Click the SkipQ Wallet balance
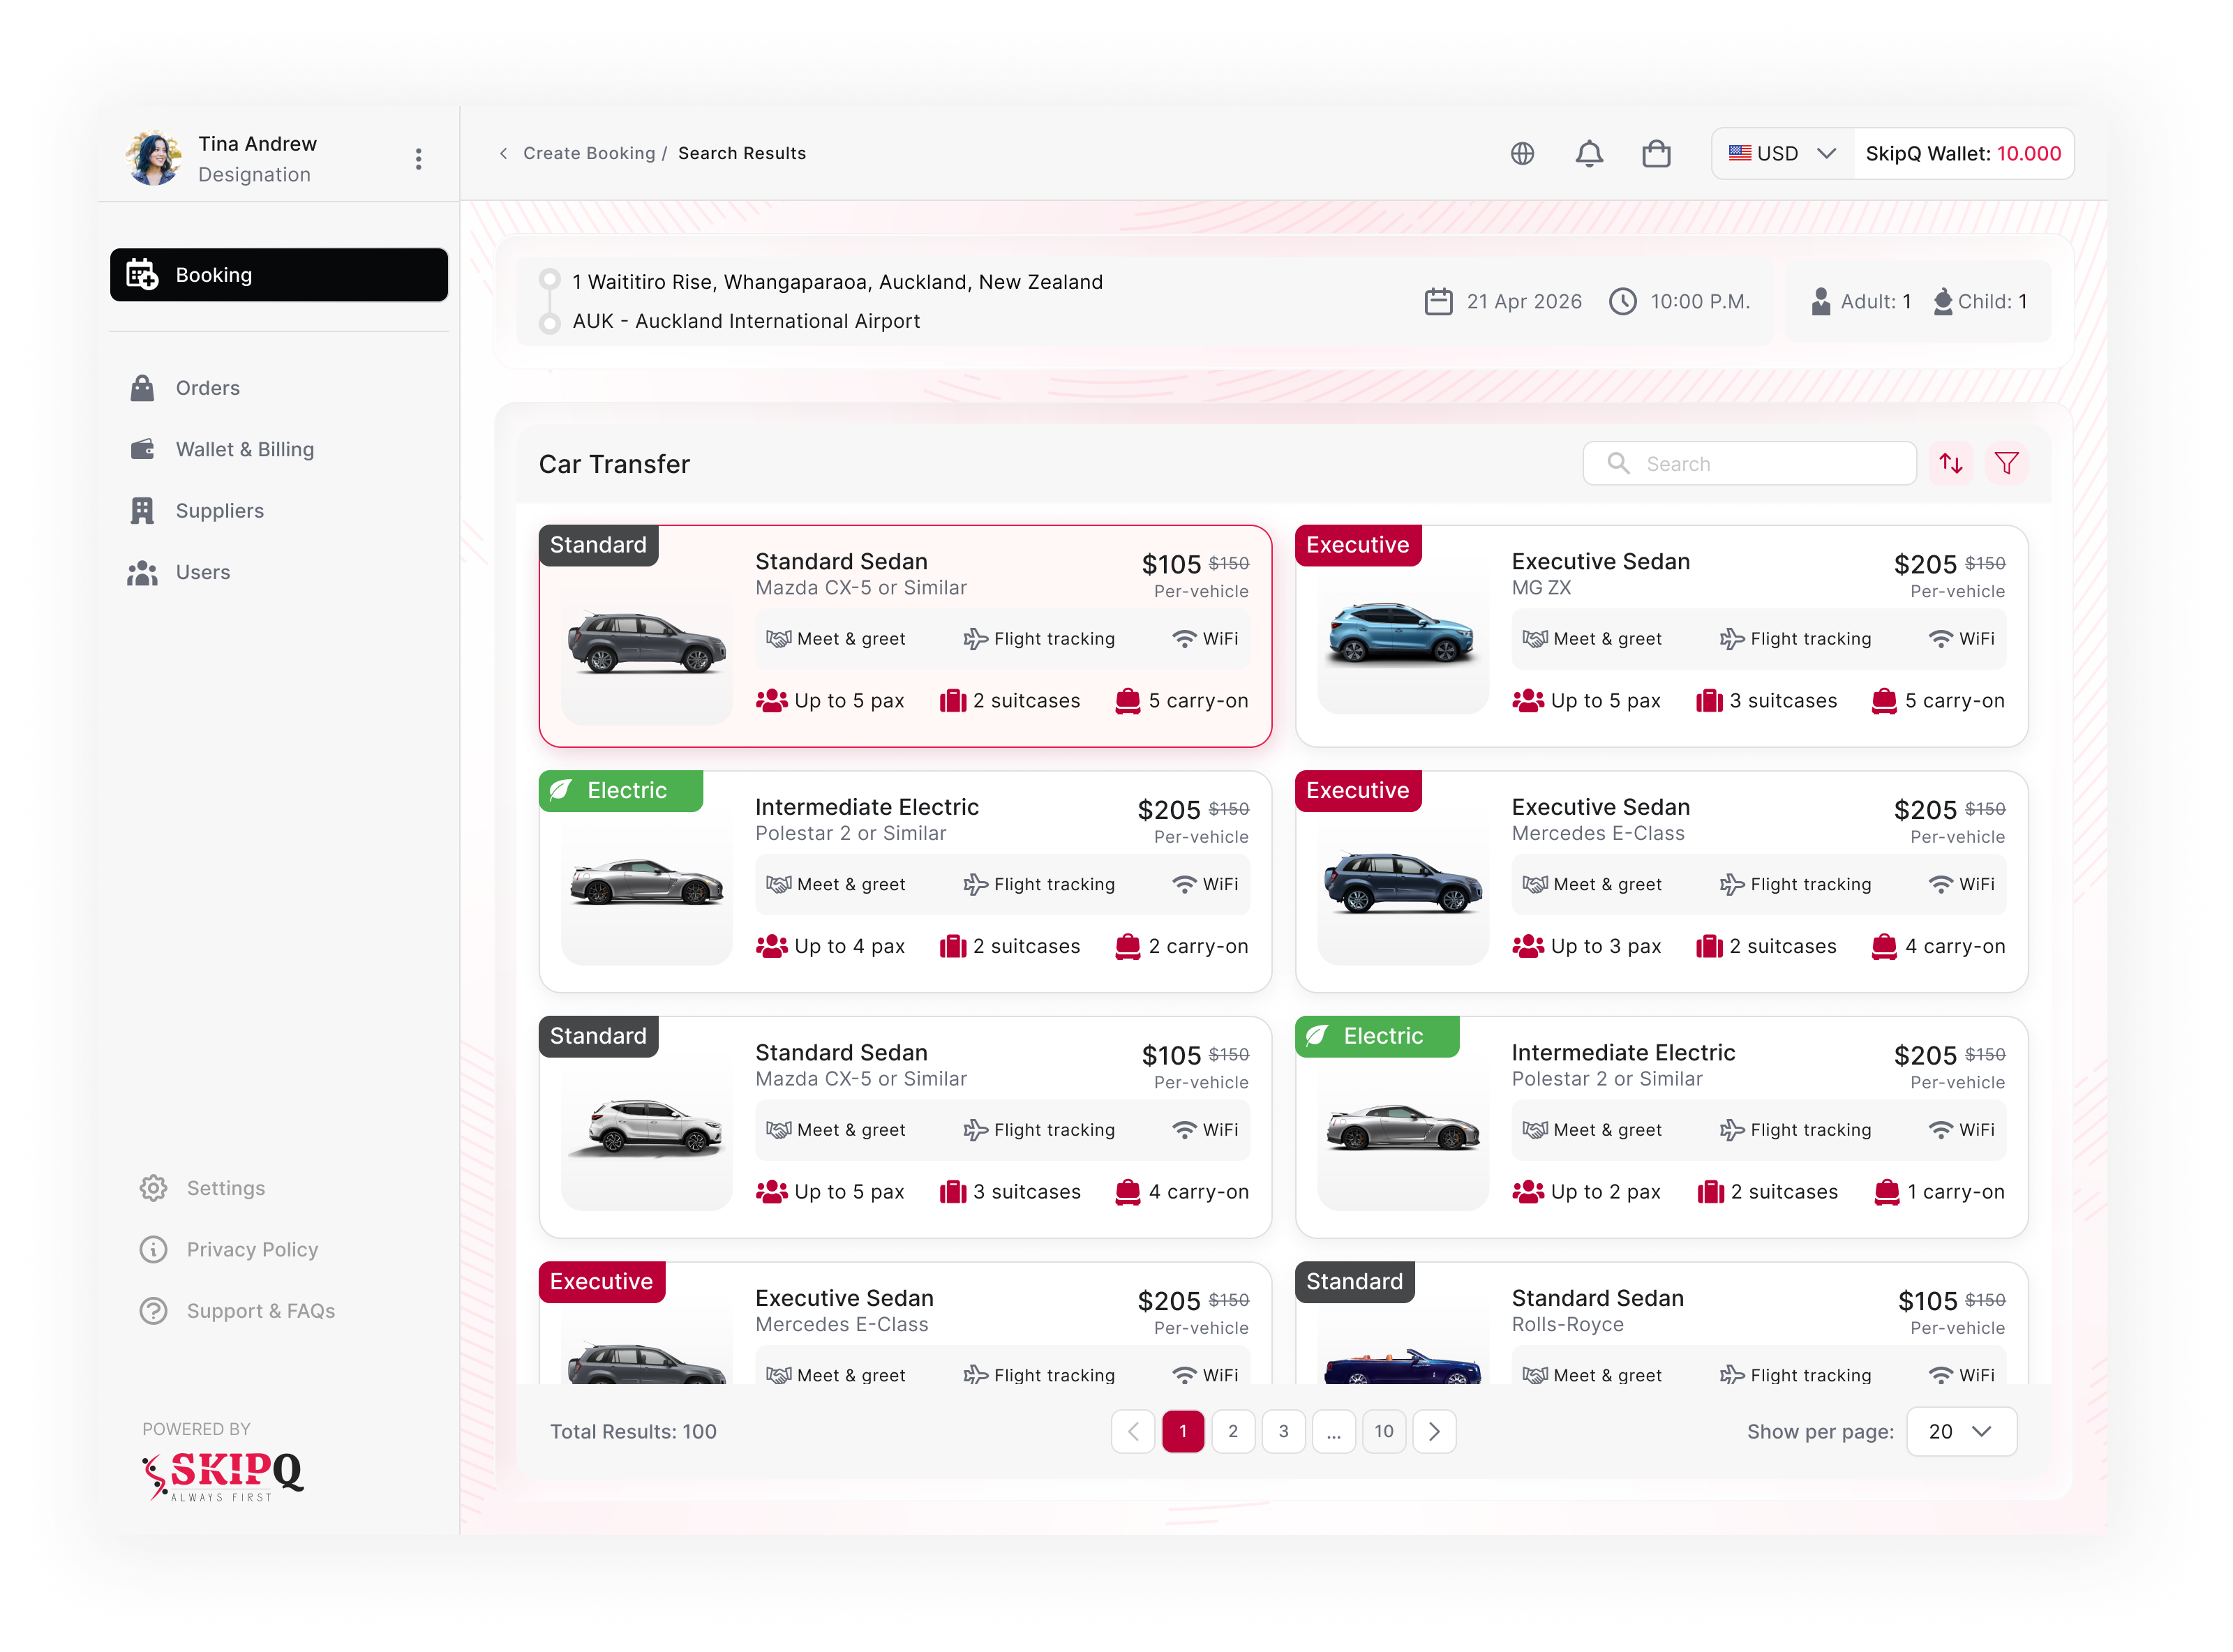 [1963, 153]
